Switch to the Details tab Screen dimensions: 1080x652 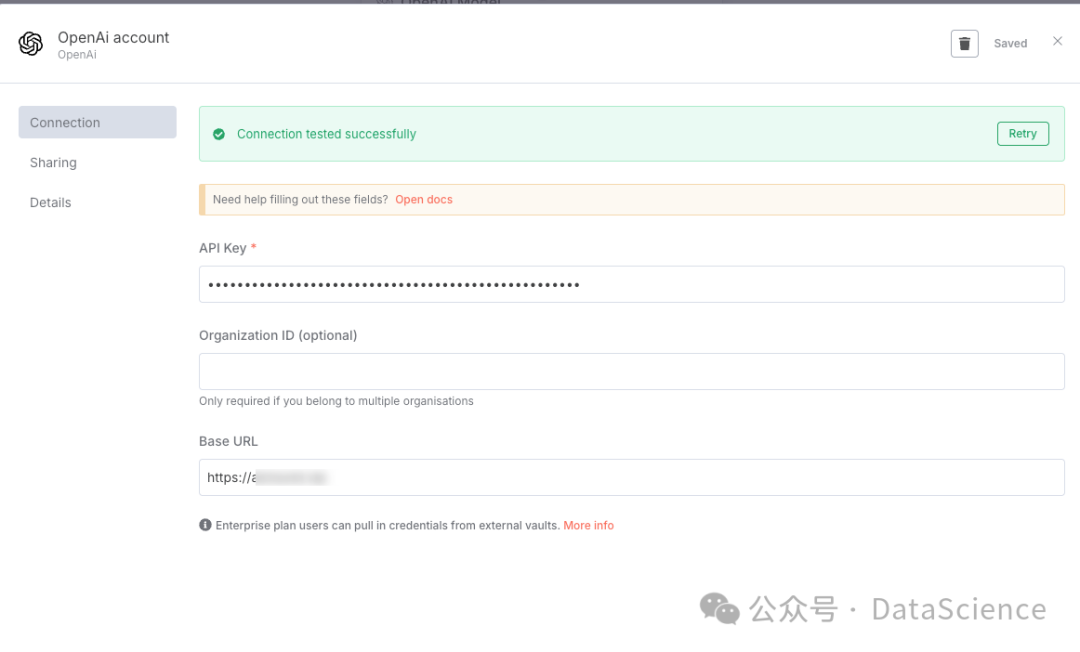(50, 202)
